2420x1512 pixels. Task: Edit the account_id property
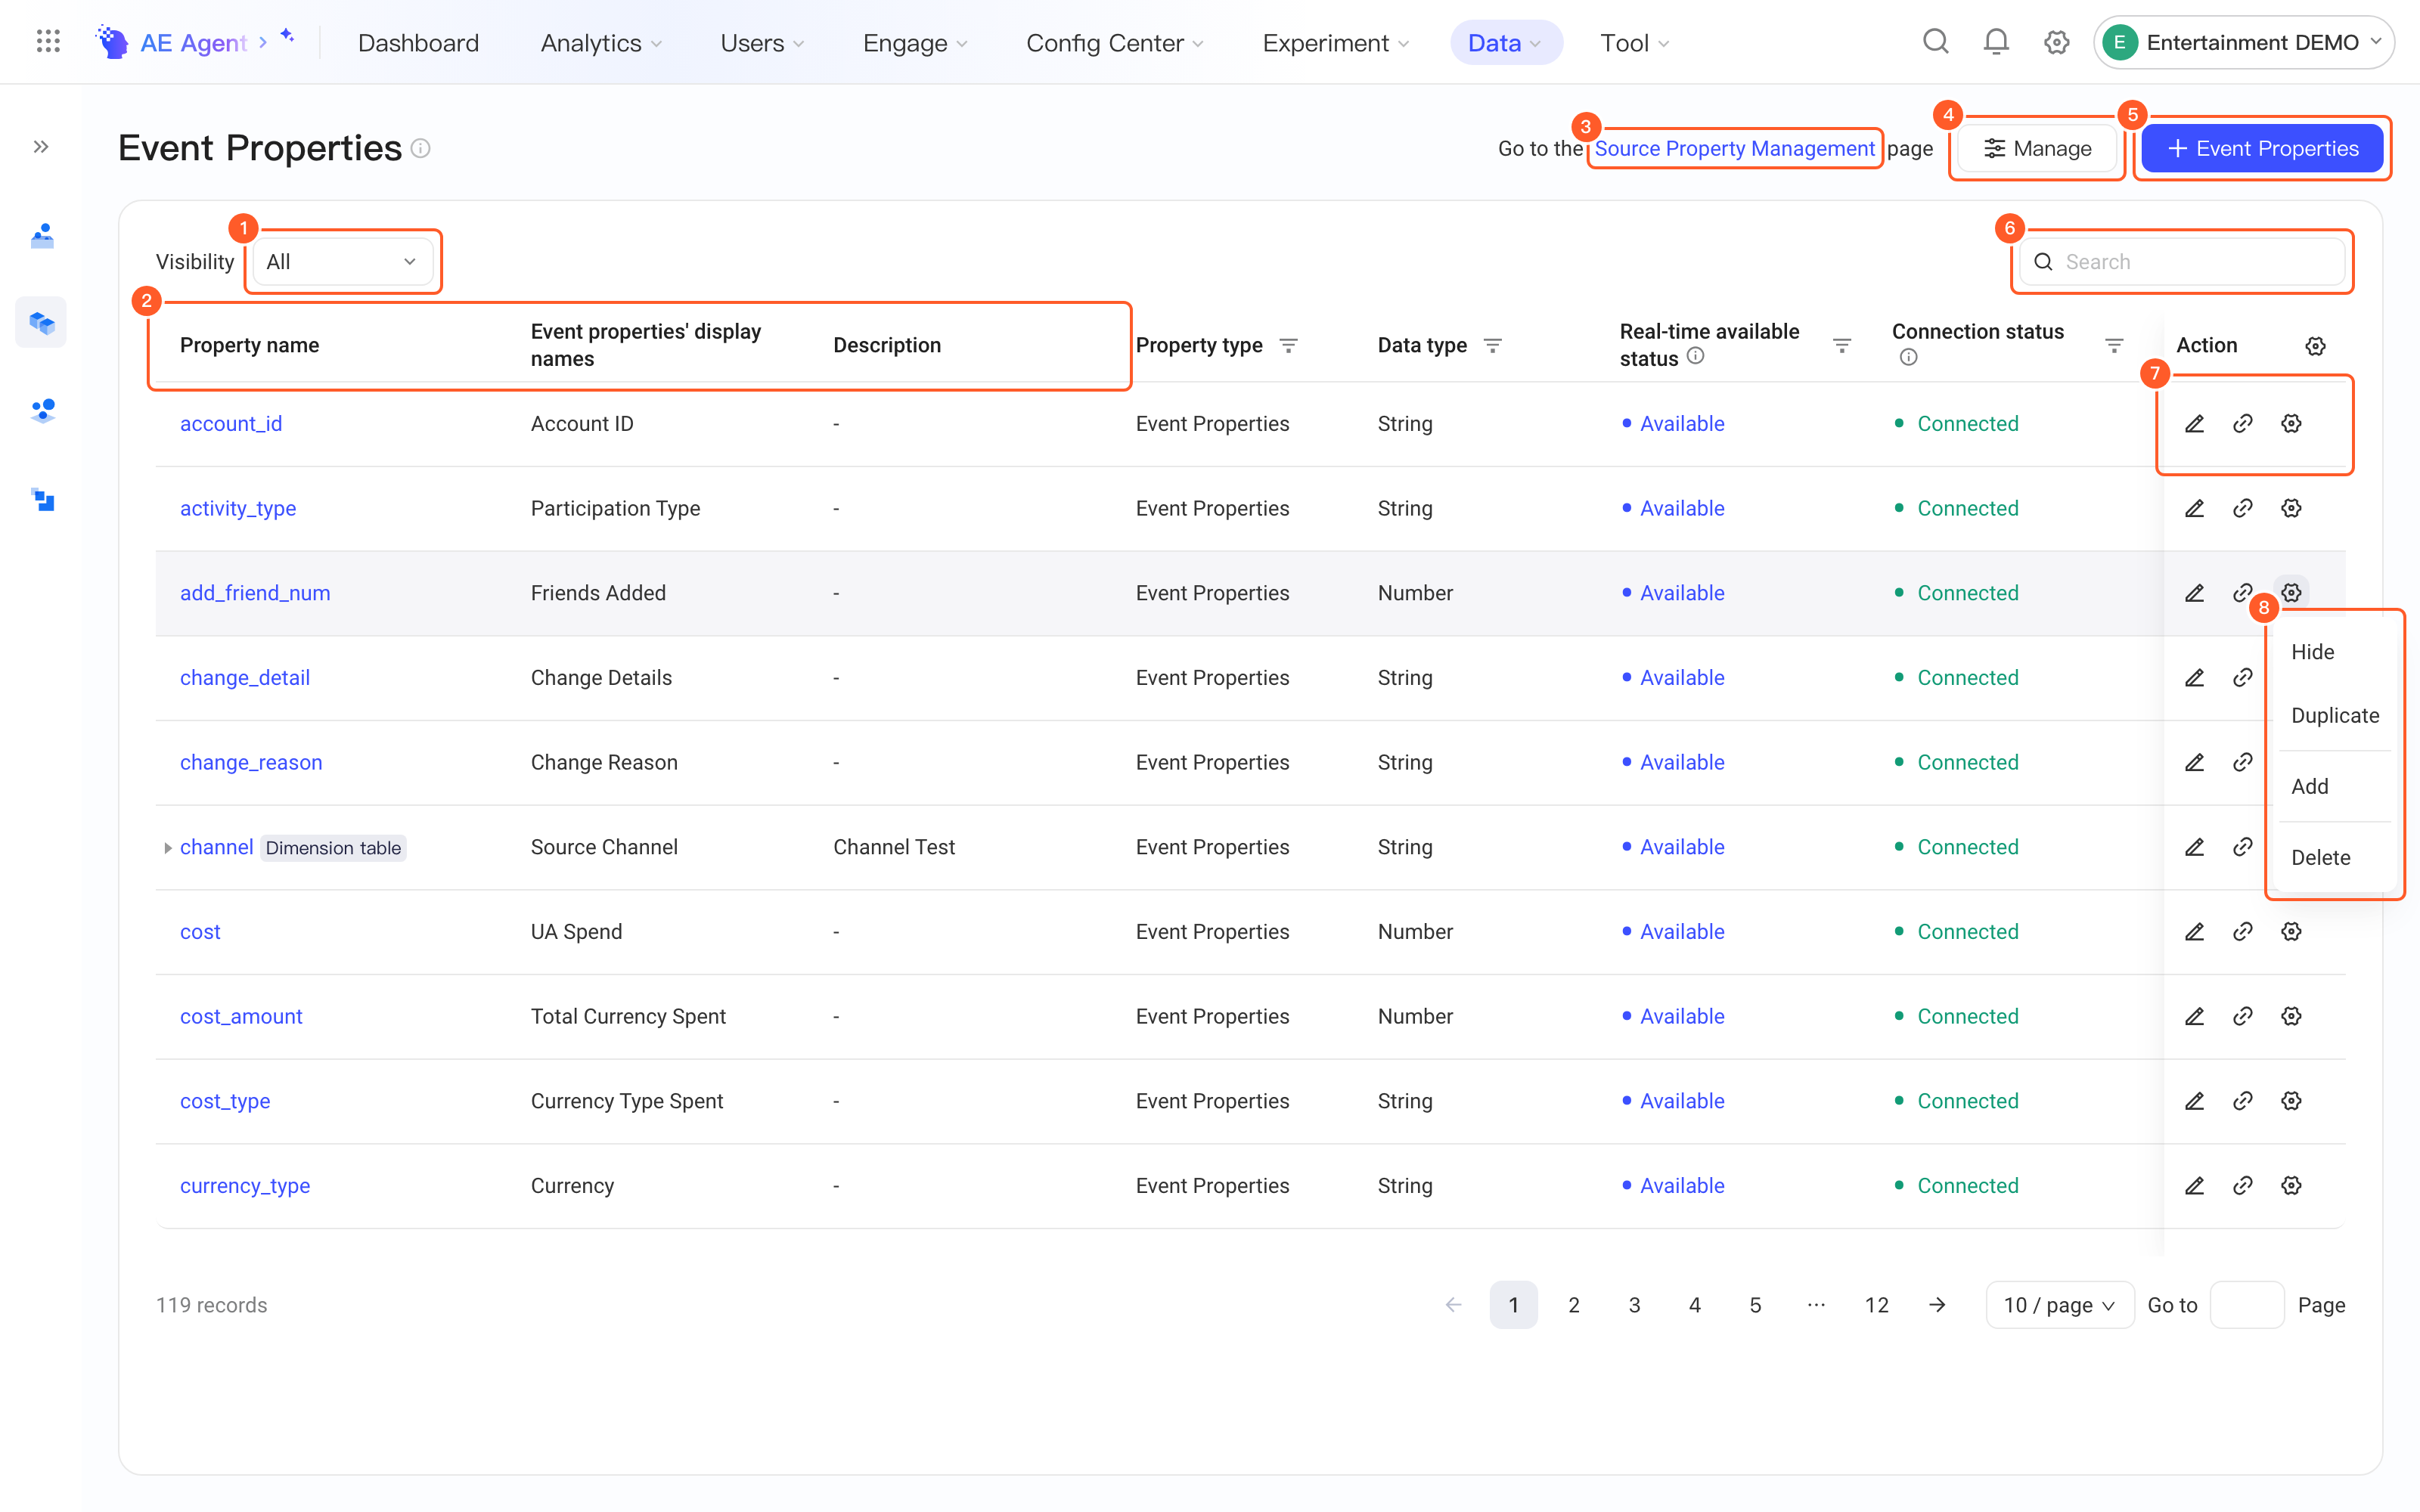click(x=2194, y=424)
